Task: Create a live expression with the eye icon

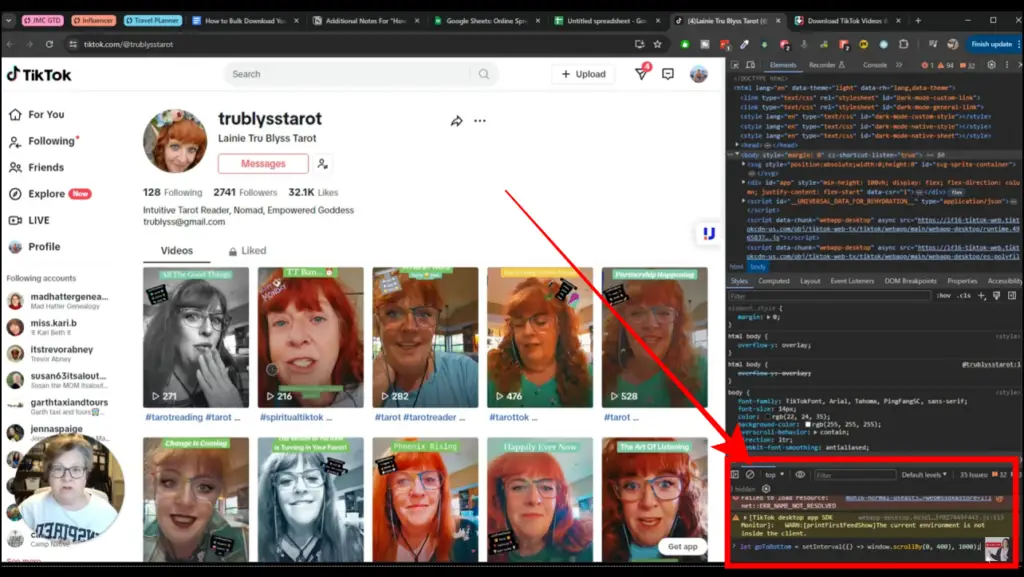Action: click(x=800, y=475)
